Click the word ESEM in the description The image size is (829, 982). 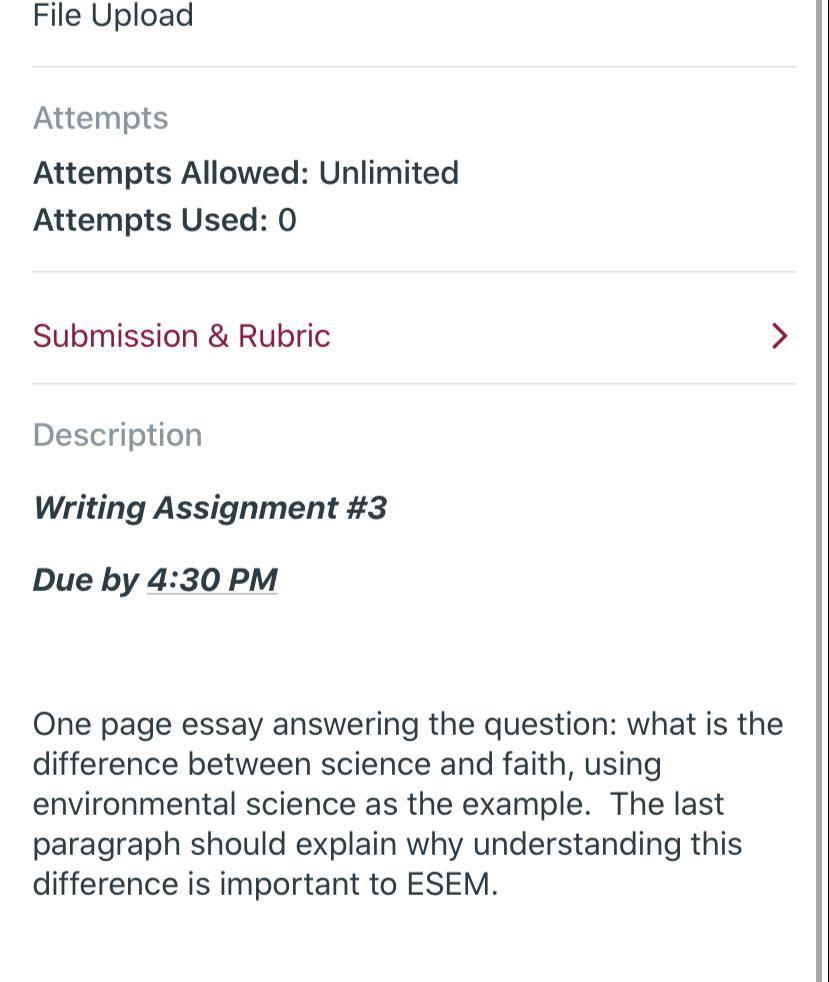tap(451, 884)
